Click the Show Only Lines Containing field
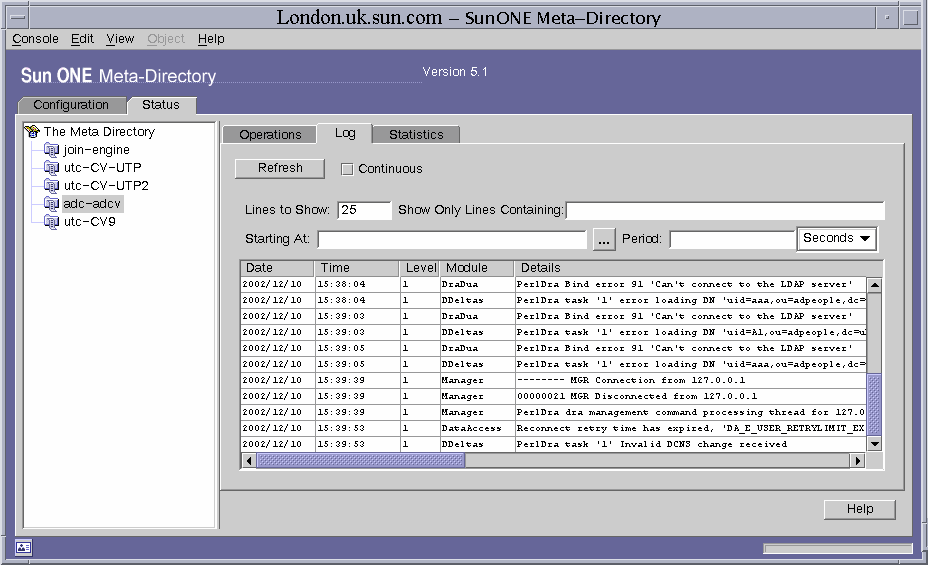 coord(725,210)
